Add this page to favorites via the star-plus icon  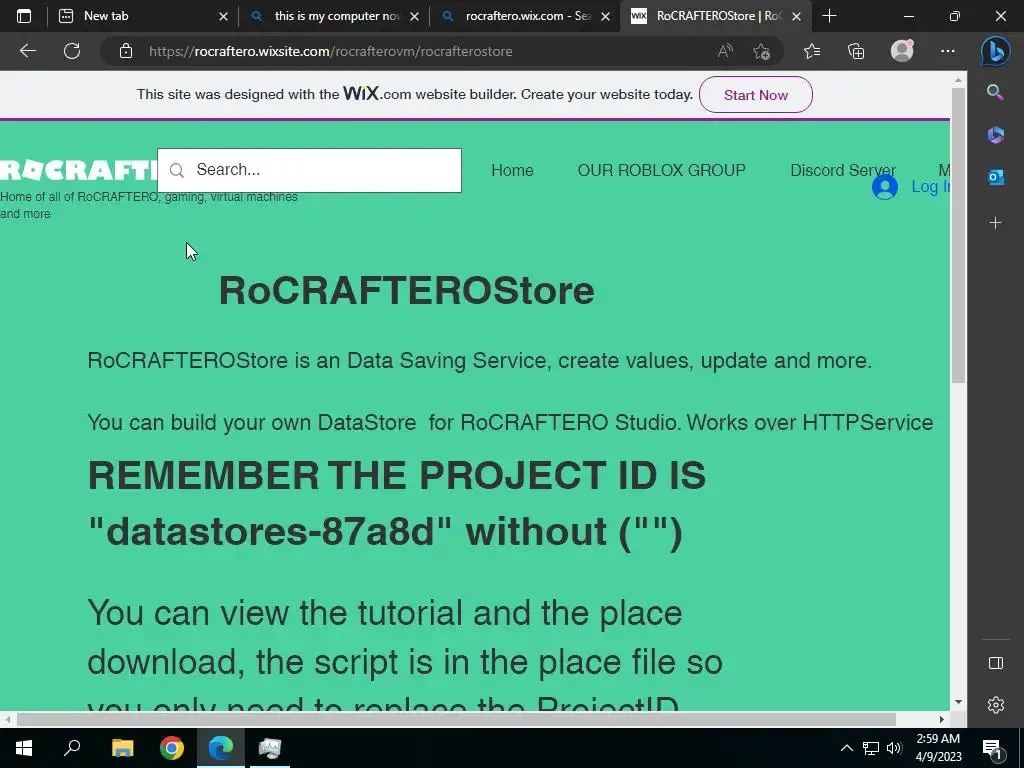761,51
